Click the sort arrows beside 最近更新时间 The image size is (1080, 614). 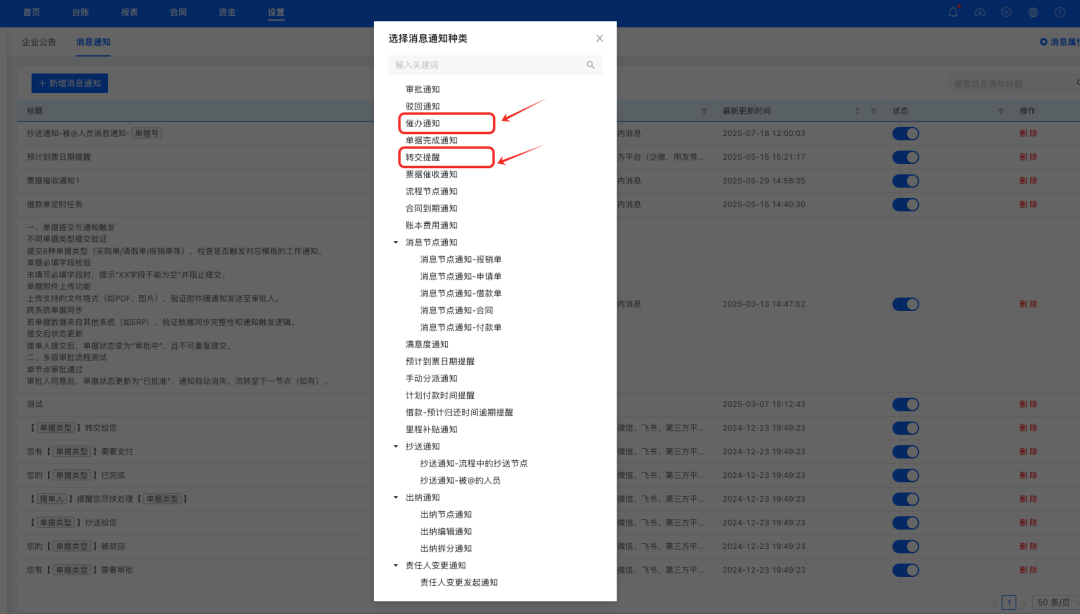tap(857, 110)
